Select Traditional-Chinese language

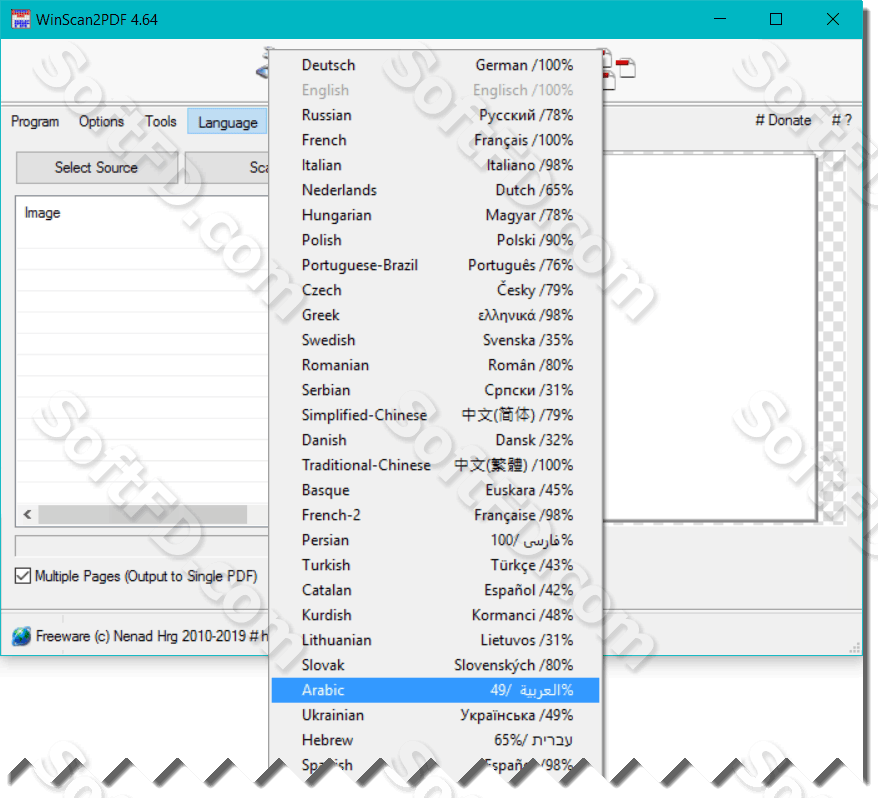pos(435,465)
